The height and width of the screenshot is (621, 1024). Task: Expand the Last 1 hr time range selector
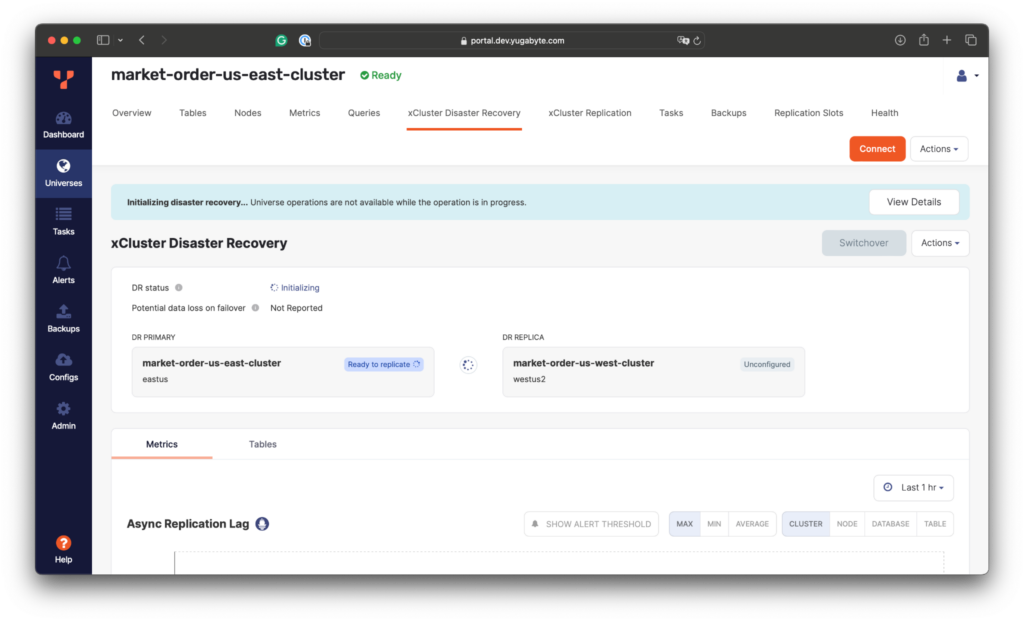tap(913, 487)
